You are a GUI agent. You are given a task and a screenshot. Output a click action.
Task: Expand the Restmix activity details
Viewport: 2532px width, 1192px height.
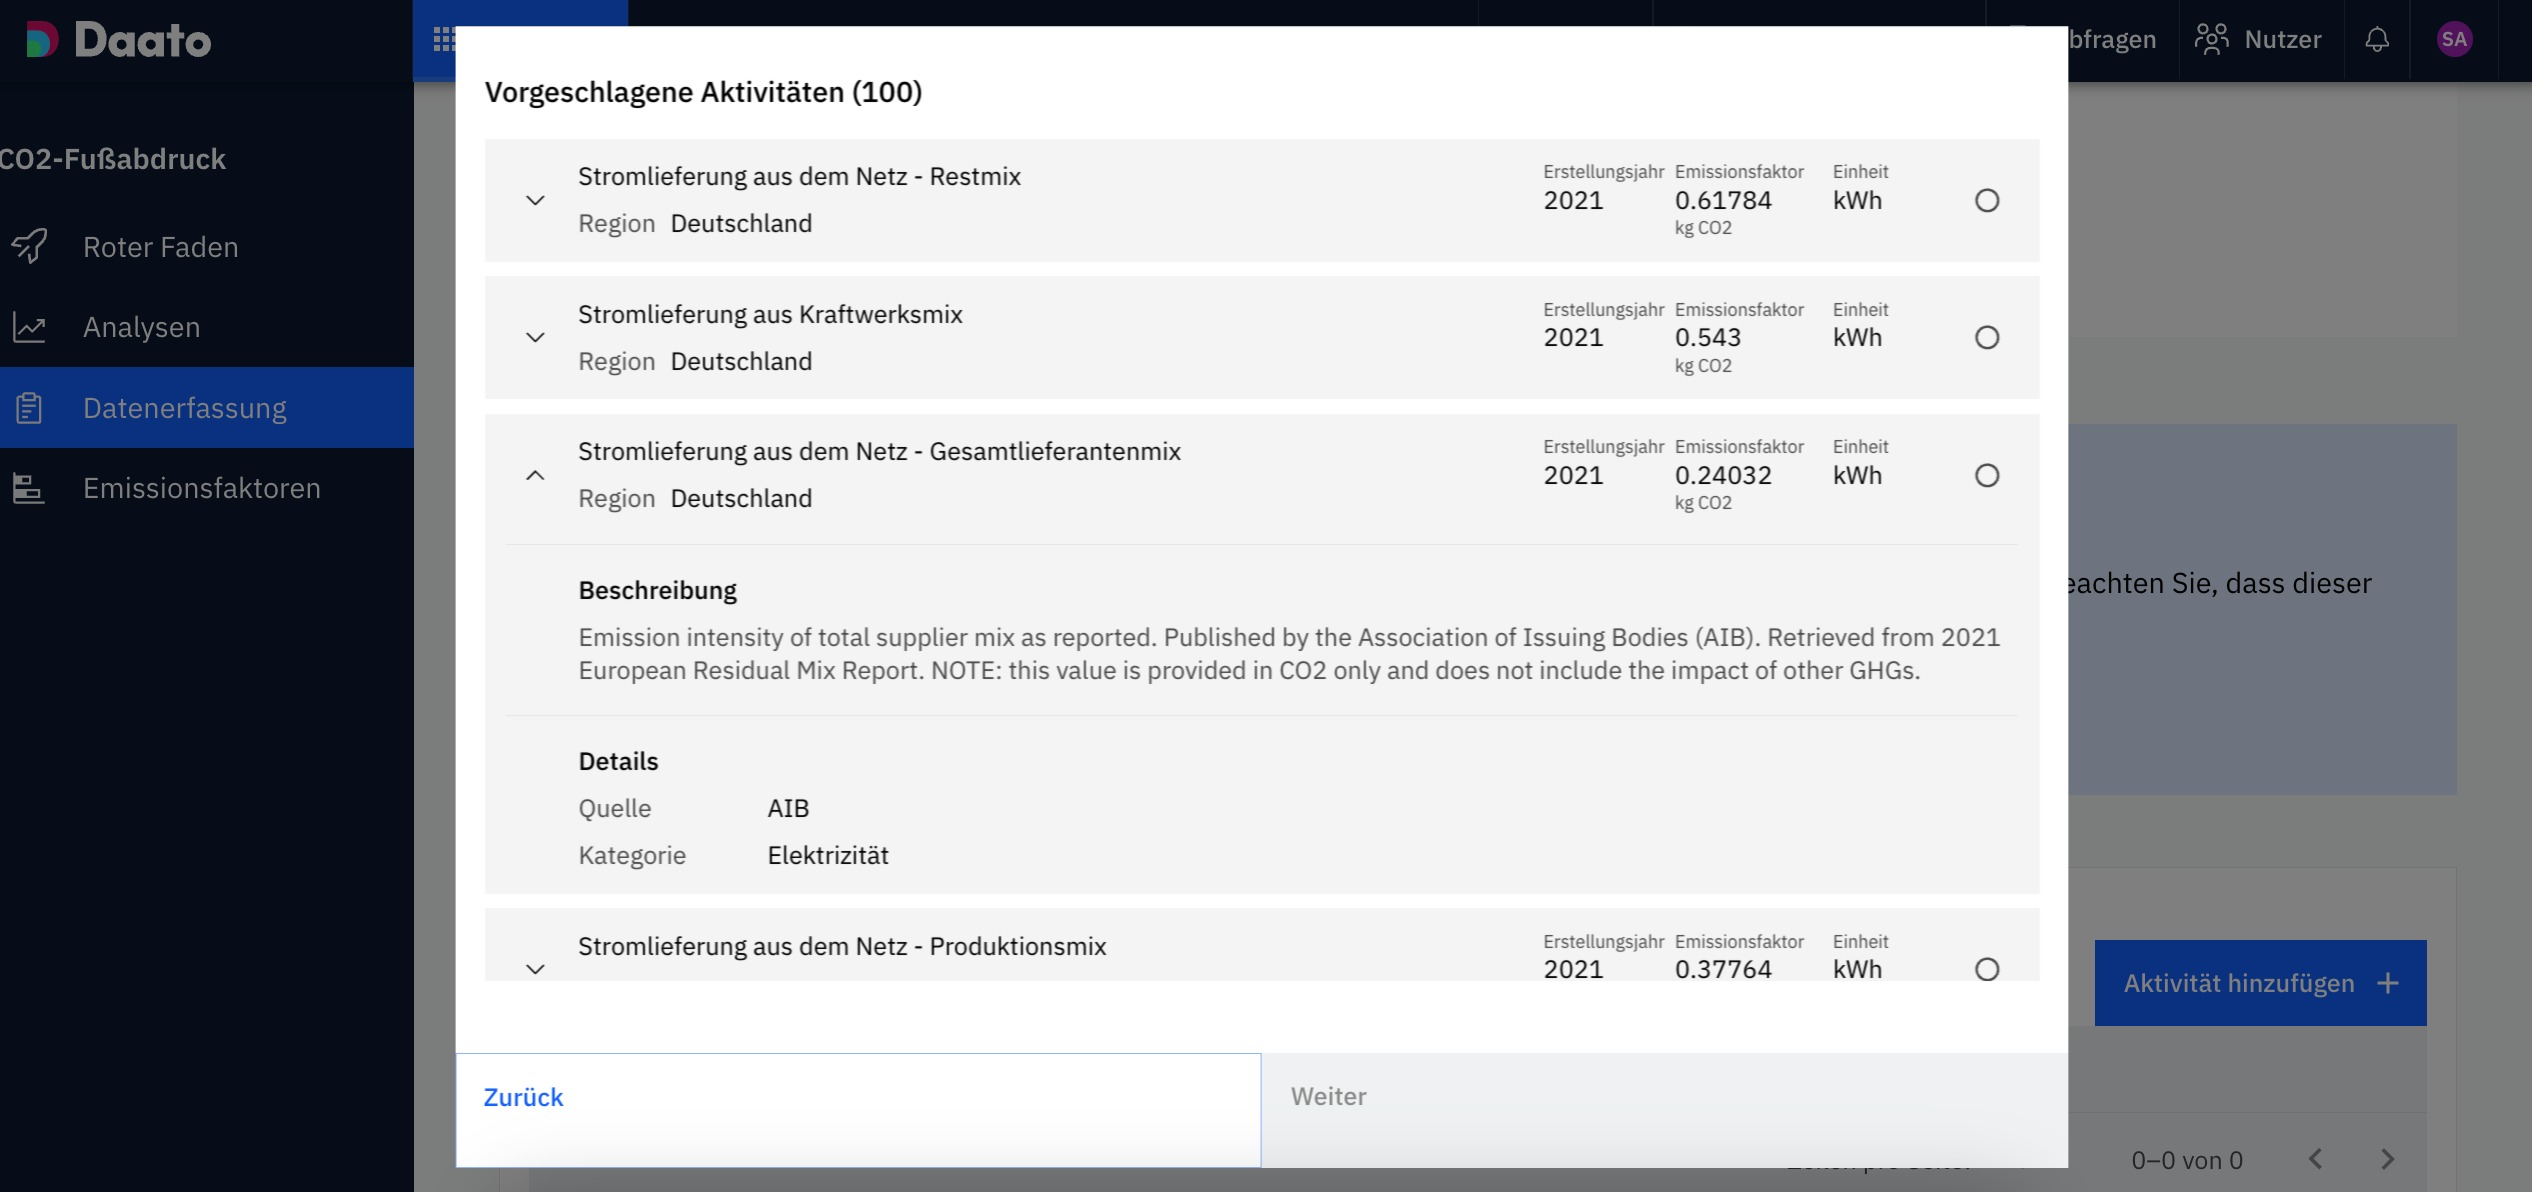(535, 201)
